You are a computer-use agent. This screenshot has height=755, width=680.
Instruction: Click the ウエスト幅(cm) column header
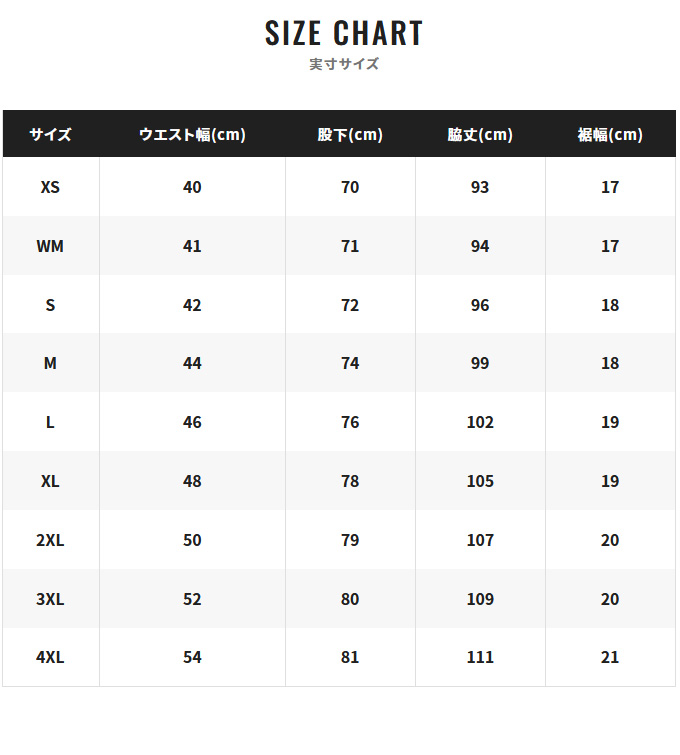pos(192,134)
